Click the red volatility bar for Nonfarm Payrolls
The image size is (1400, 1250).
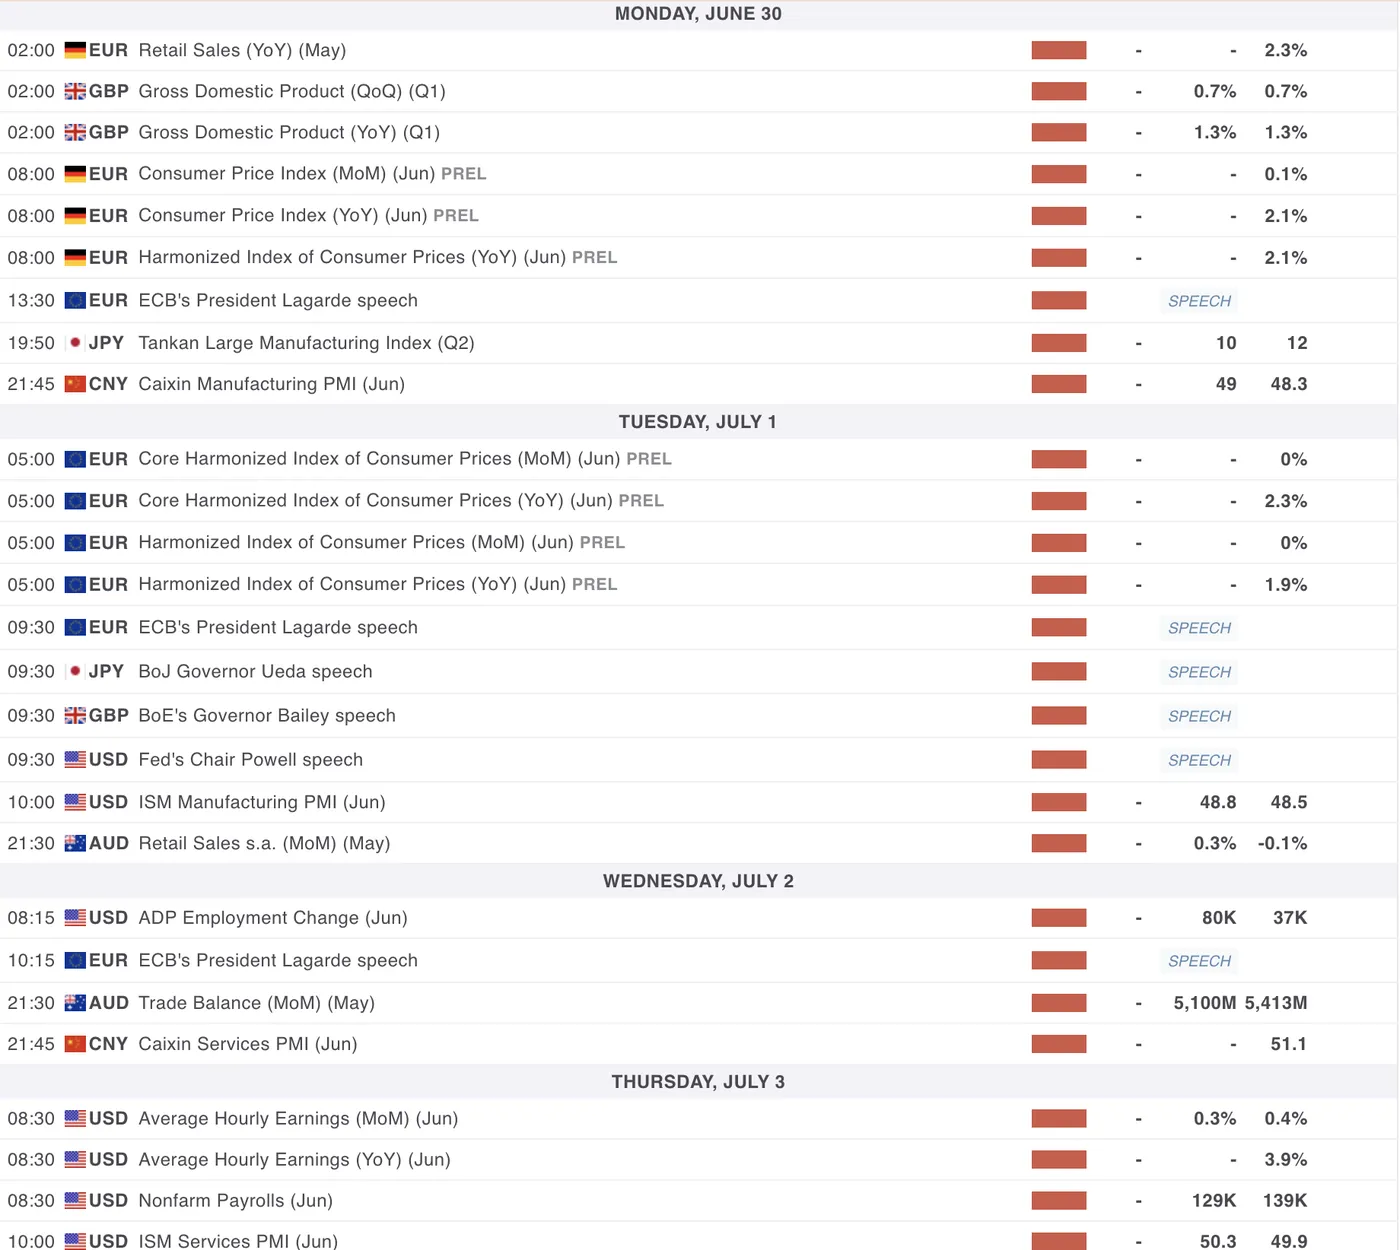[1059, 1200]
